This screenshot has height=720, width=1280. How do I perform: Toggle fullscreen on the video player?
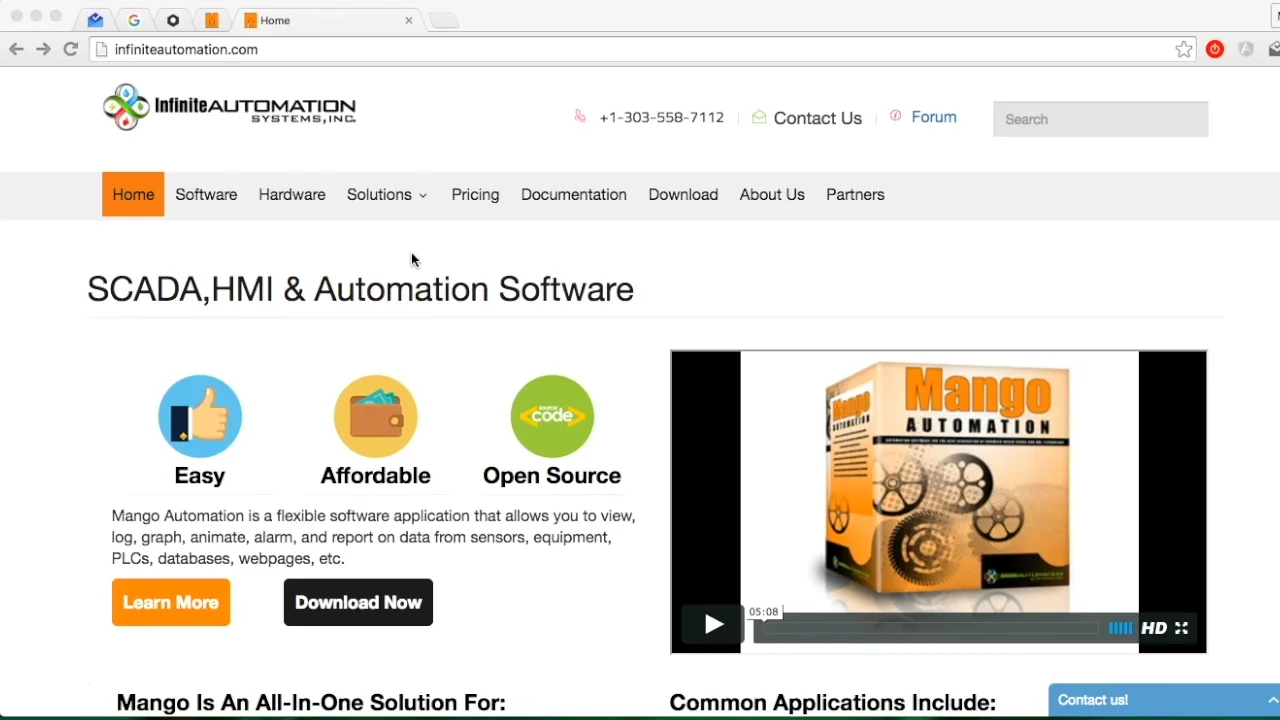click(x=1181, y=628)
